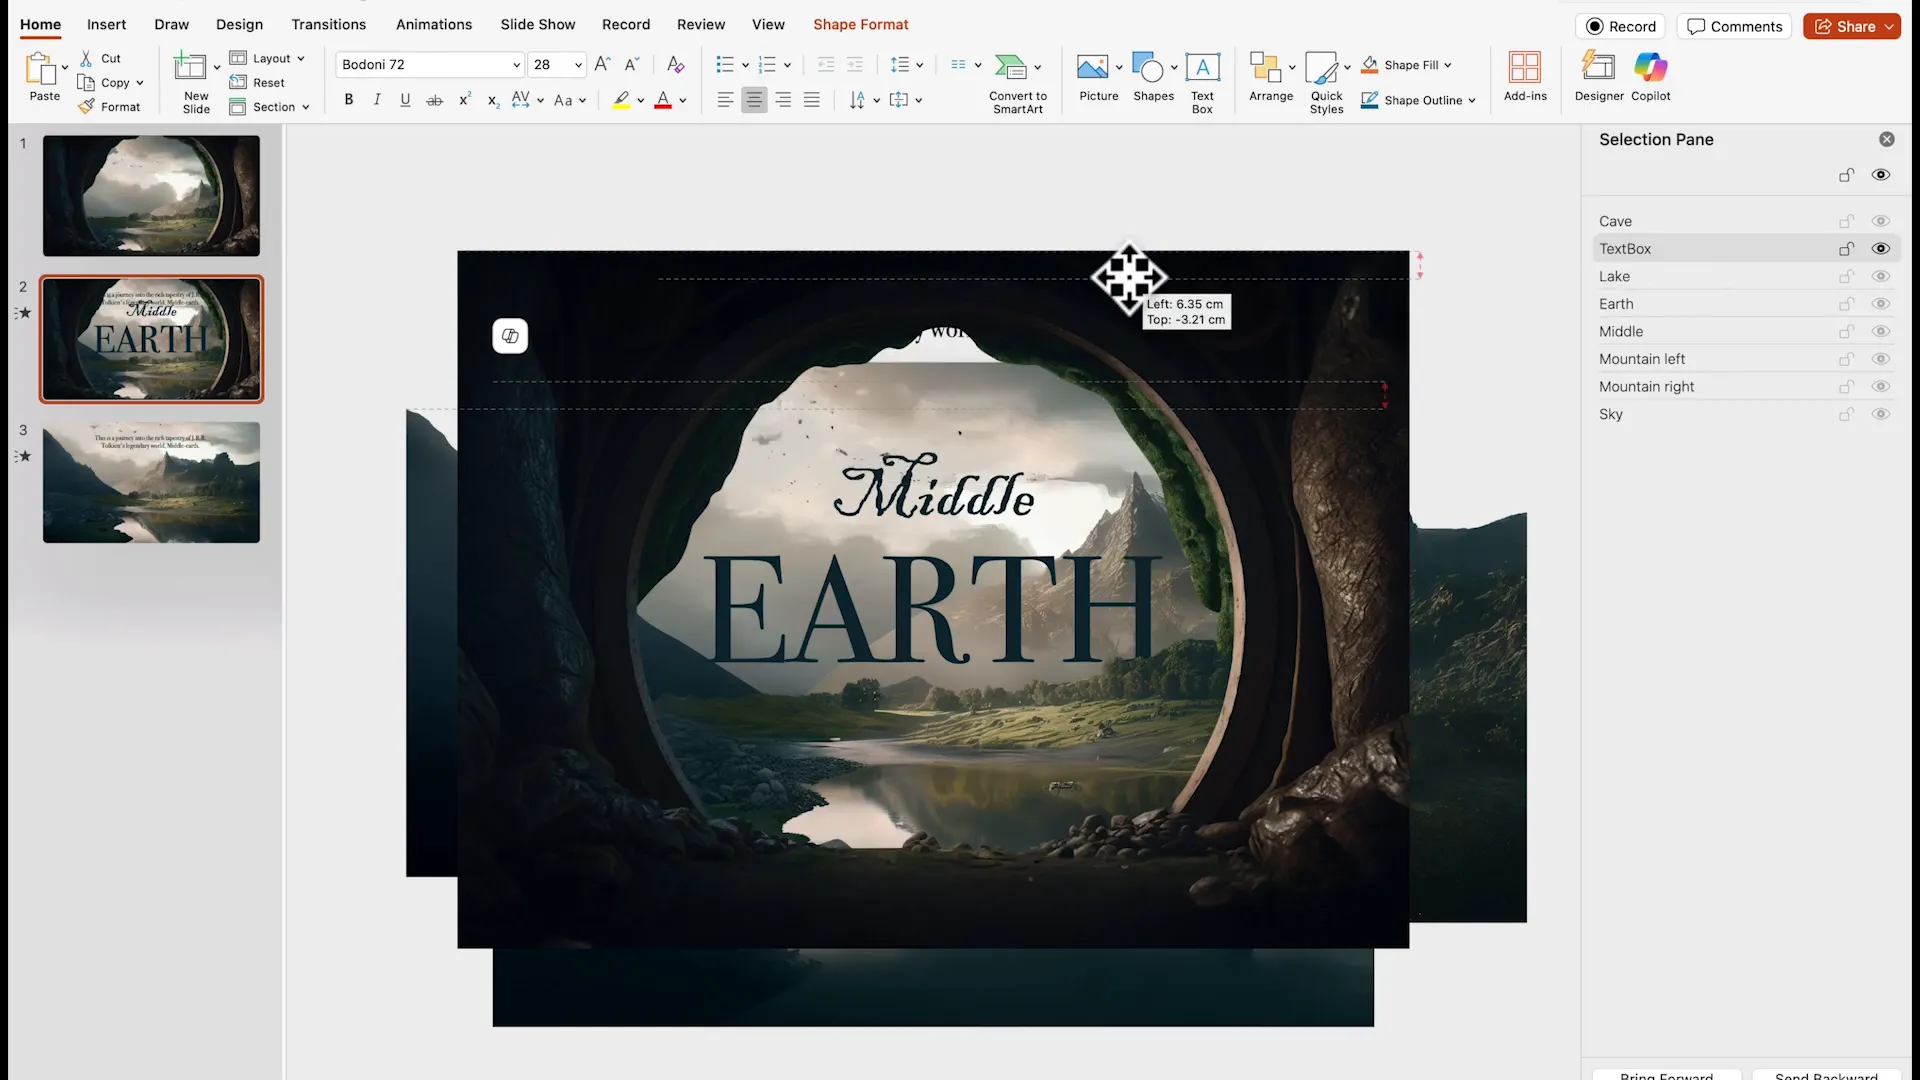Justify text alignment

coord(812,99)
